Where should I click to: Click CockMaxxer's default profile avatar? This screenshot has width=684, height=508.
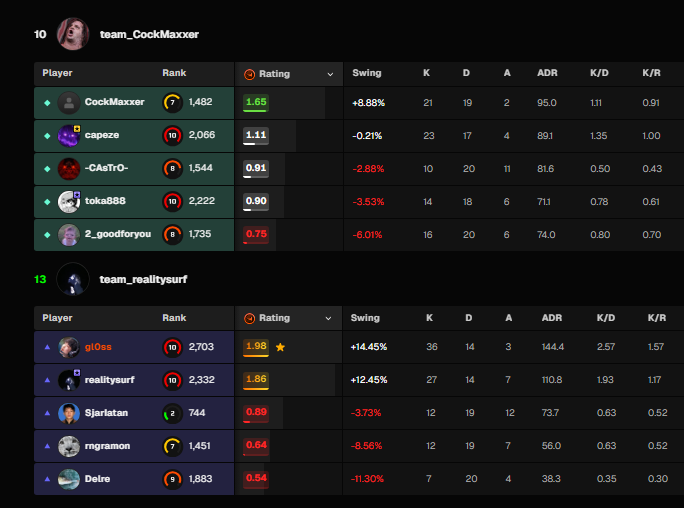(69, 103)
